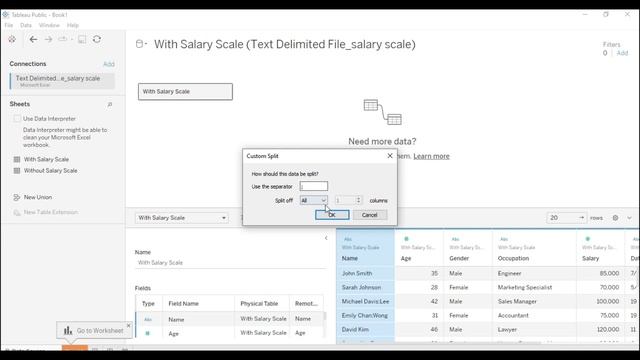Click the number type icon in Age field row
The image size is (640, 360).
coord(148,333)
